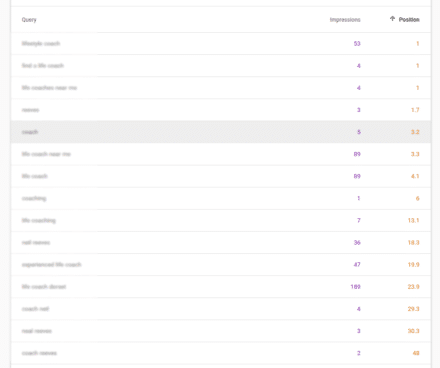
Task: Click impressions value 3 in 'neal reeves' row
Action: (359, 331)
